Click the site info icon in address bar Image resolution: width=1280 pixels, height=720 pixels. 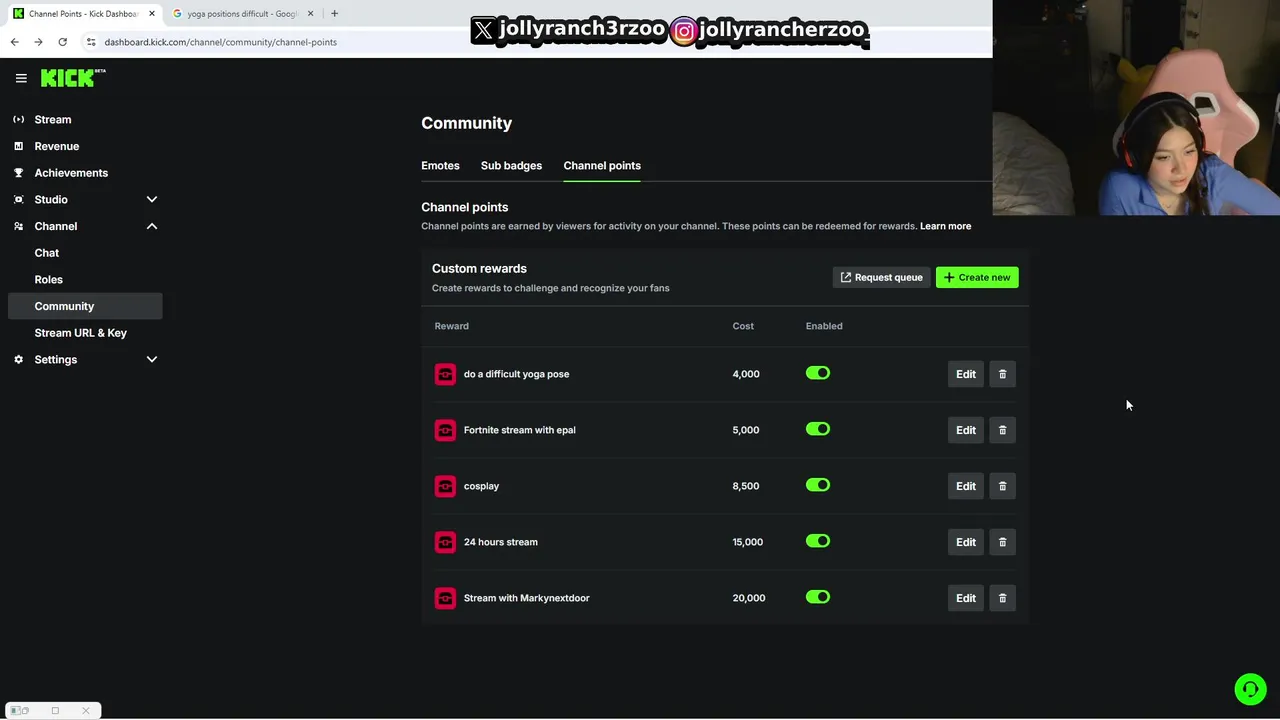pos(91,42)
